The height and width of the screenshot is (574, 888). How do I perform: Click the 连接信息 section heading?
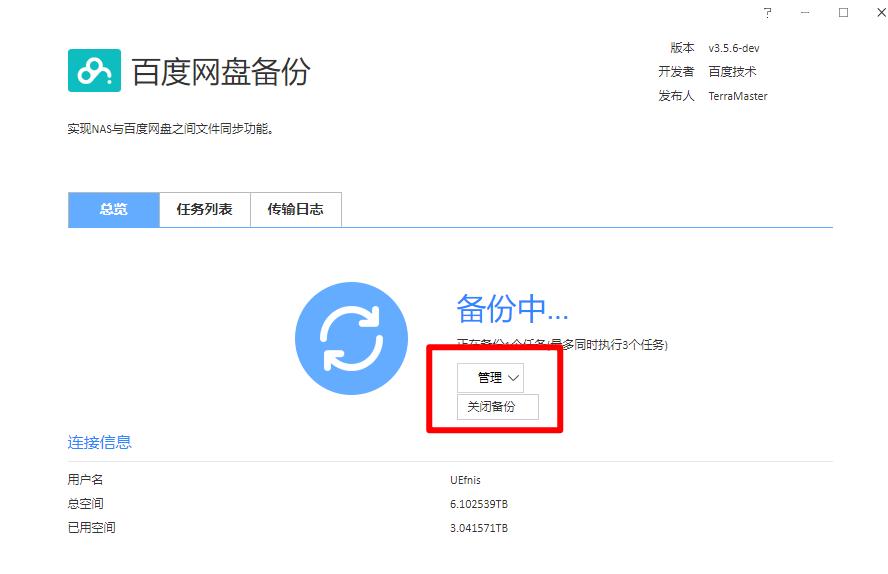(100, 442)
